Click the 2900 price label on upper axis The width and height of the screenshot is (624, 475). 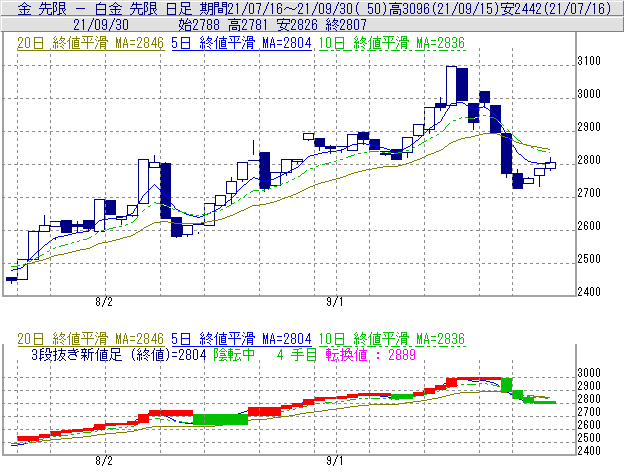pos(589,127)
